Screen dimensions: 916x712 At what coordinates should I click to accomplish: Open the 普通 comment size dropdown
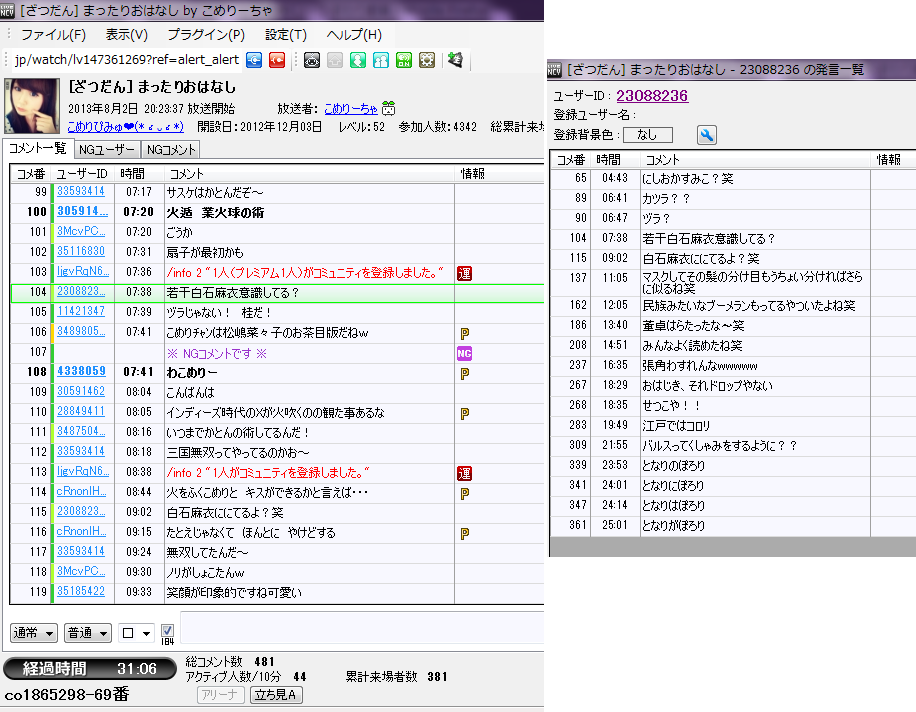coord(88,633)
